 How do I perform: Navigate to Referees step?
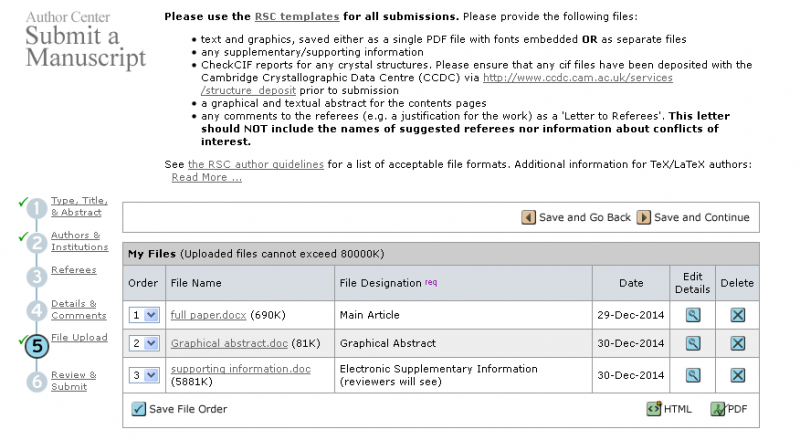tap(73, 270)
